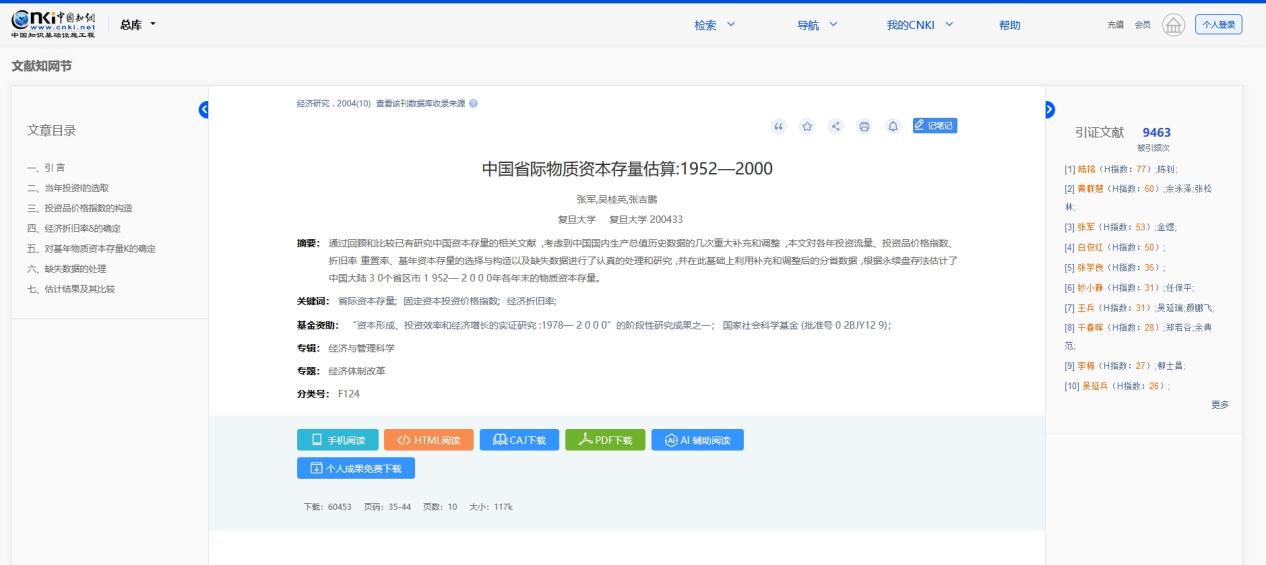Open the 总库 database dropdown
The height and width of the screenshot is (565, 1266).
point(138,25)
